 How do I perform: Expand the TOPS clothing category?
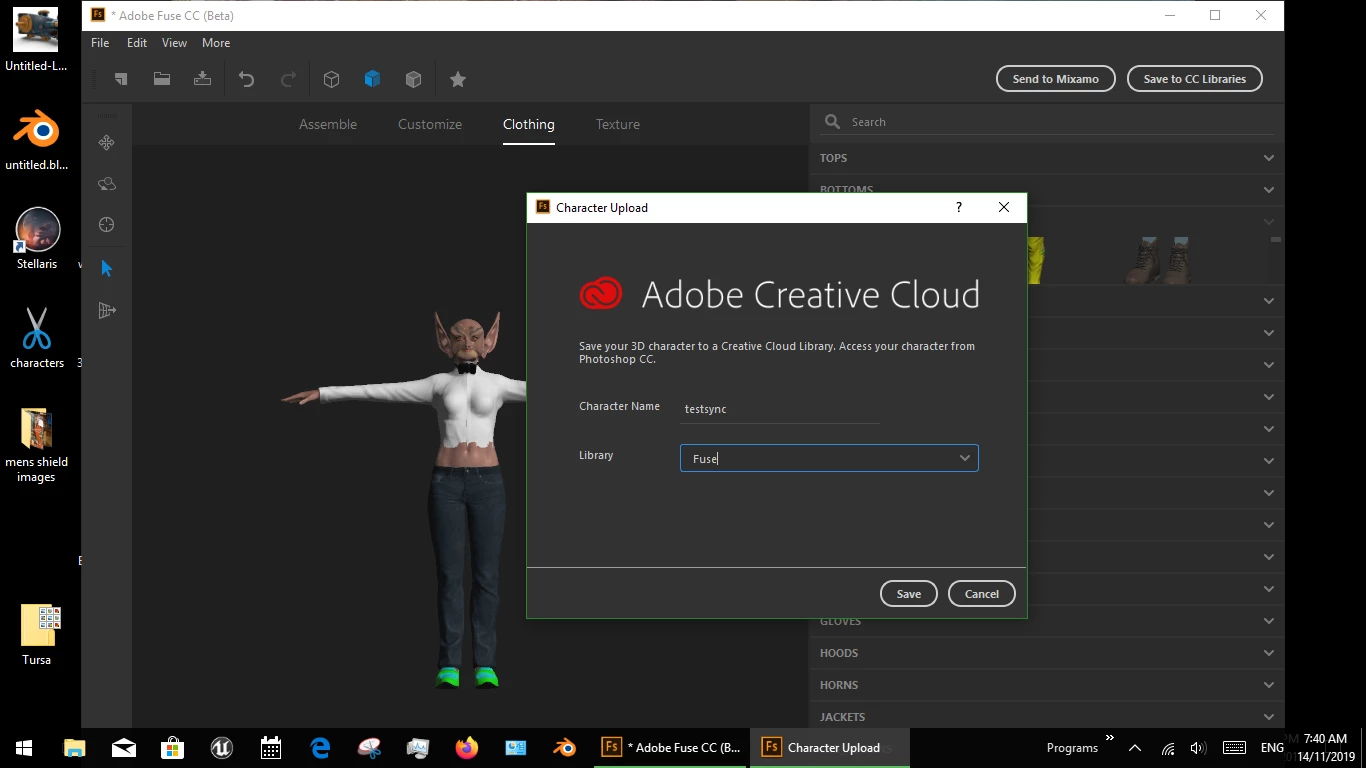pyautogui.click(x=1046, y=158)
